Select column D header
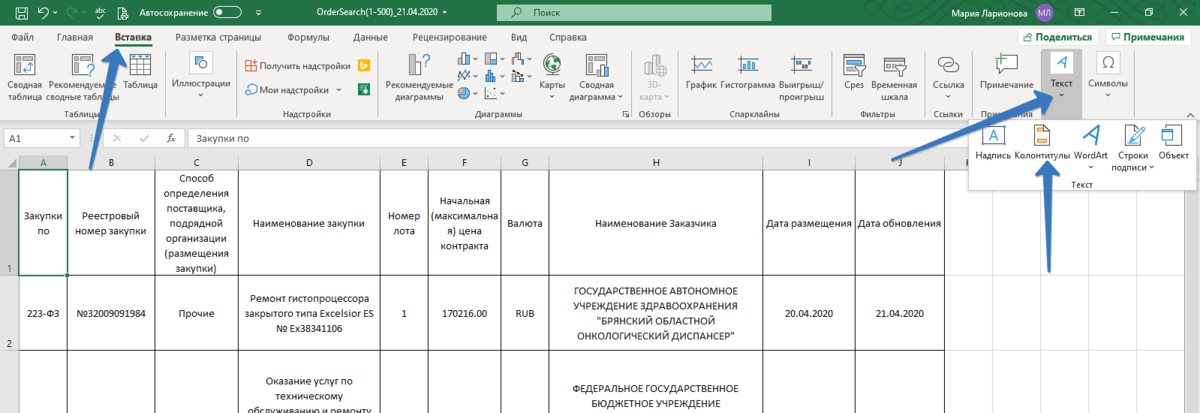1200x413 pixels. click(309, 162)
